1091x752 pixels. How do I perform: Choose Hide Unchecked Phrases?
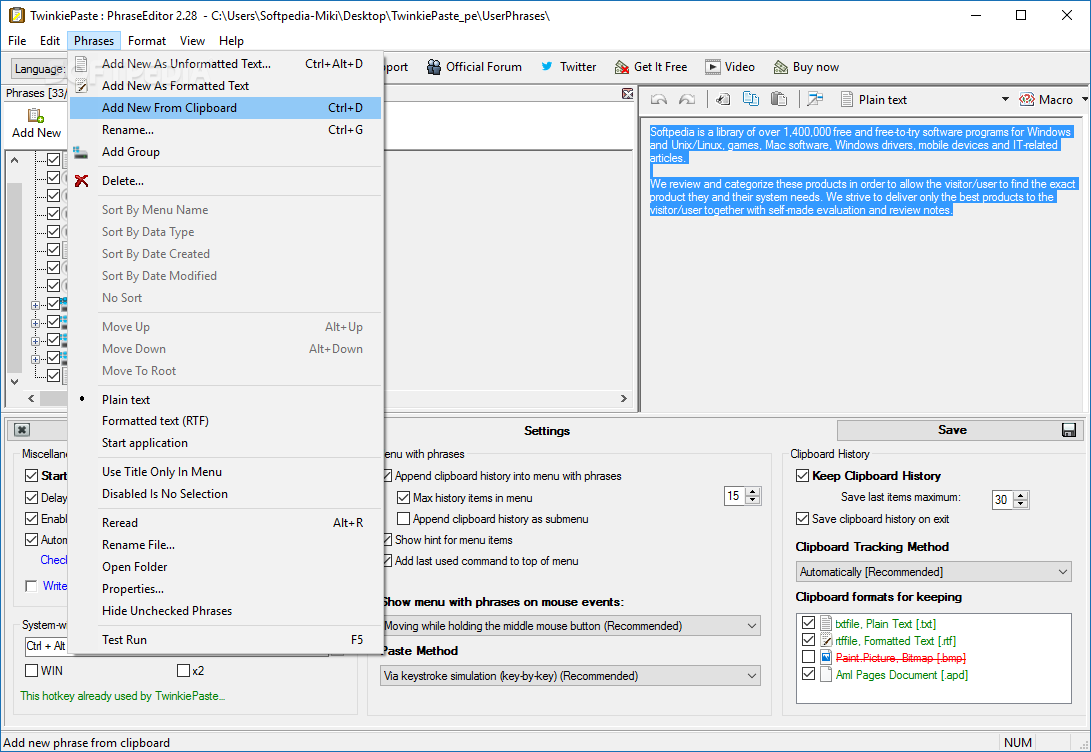(x=225, y=611)
